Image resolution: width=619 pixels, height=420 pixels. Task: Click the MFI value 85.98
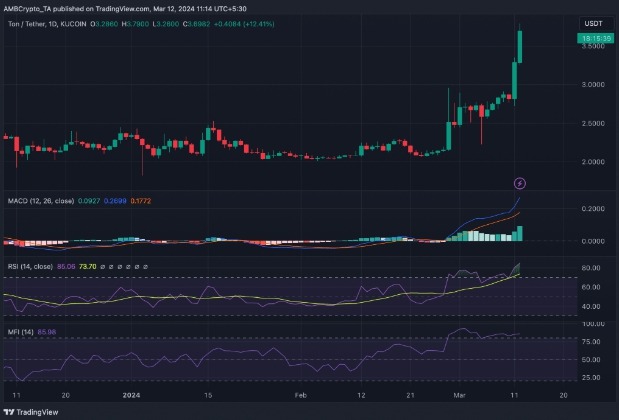click(48, 329)
